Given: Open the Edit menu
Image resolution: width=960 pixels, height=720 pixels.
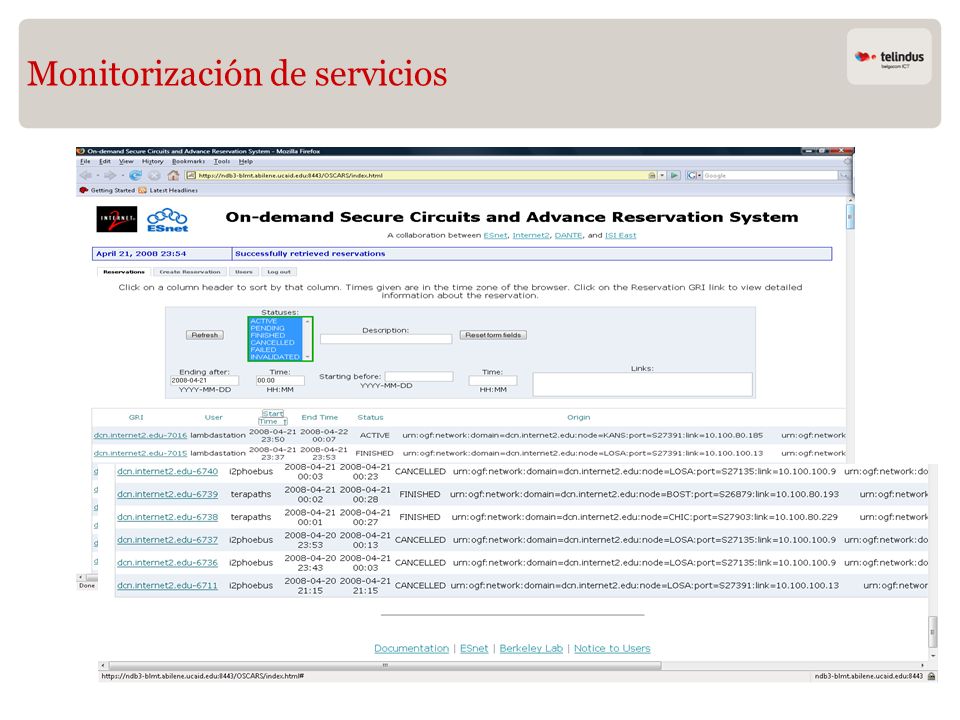Looking at the screenshot, I should [x=105, y=162].
